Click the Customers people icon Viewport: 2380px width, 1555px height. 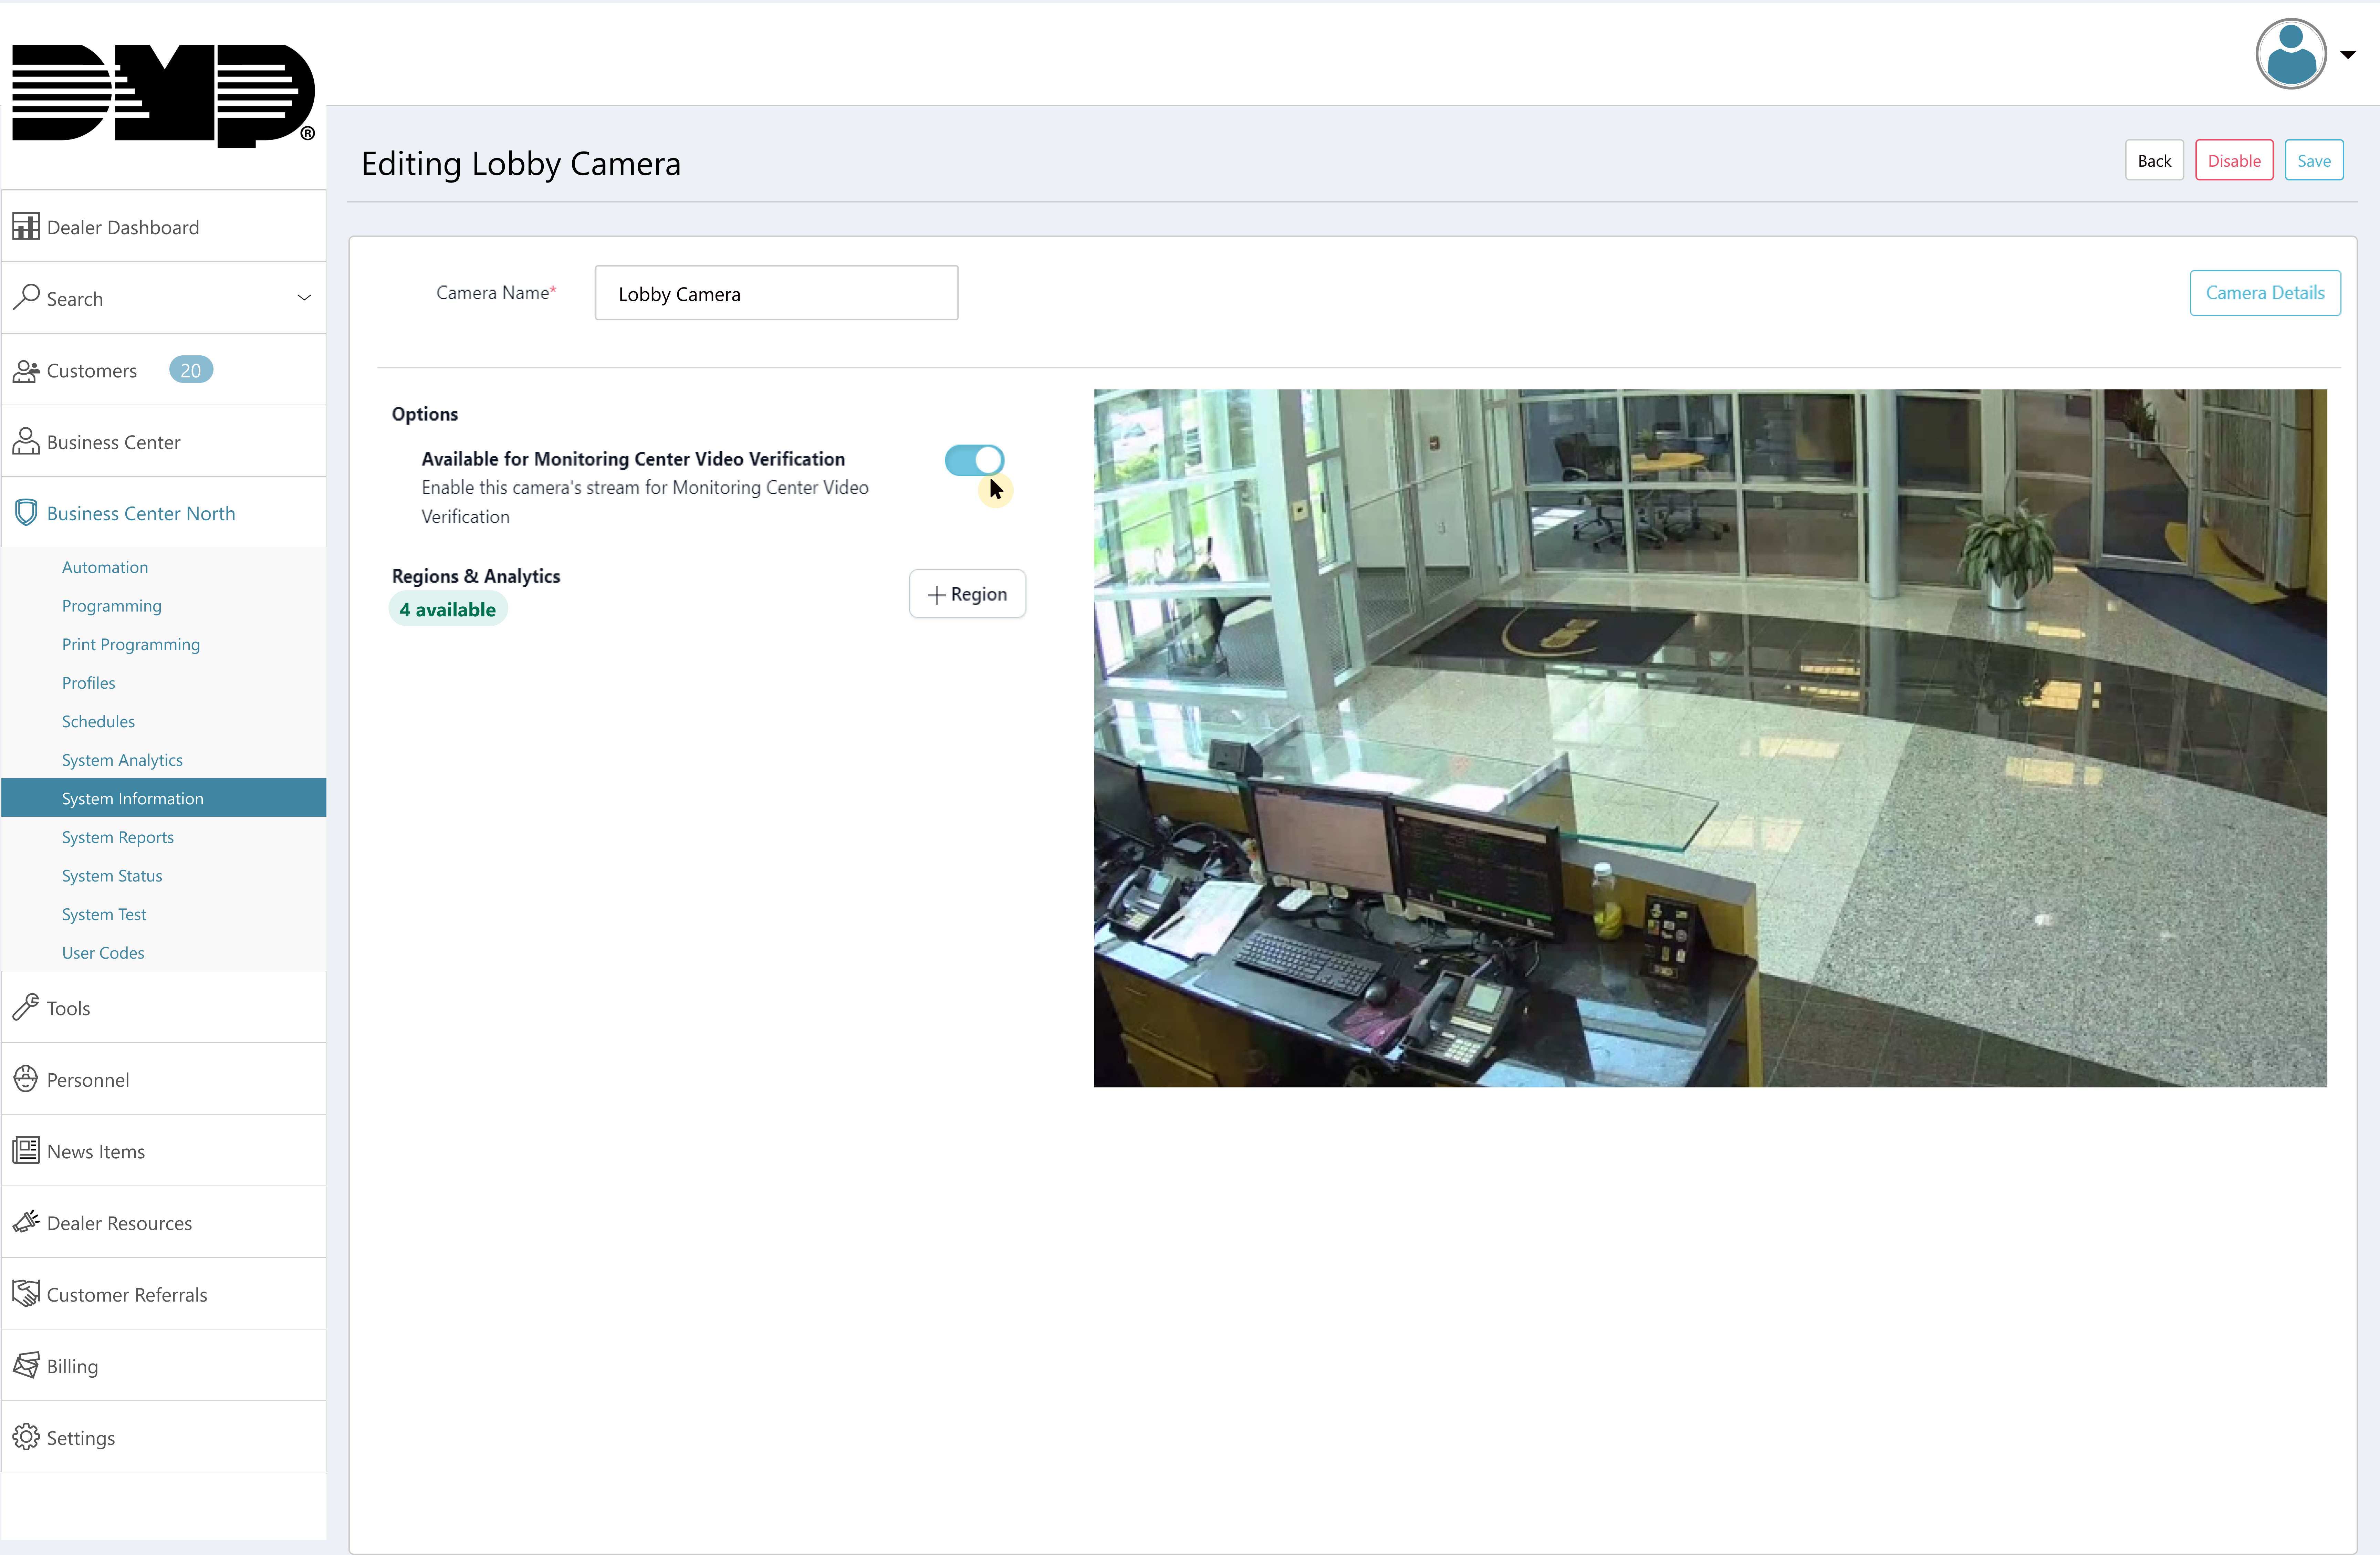pos(26,370)
